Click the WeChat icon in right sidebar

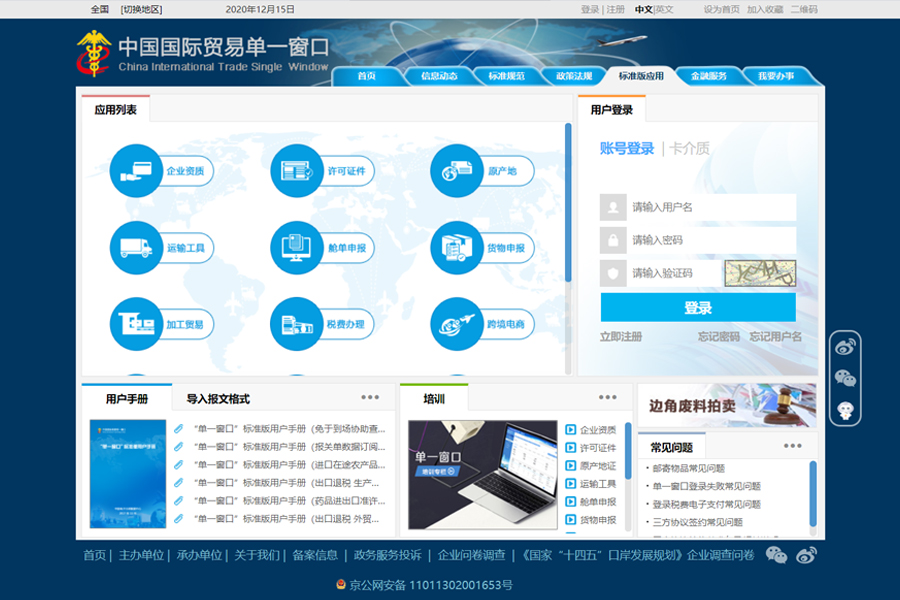click(845, 378)
